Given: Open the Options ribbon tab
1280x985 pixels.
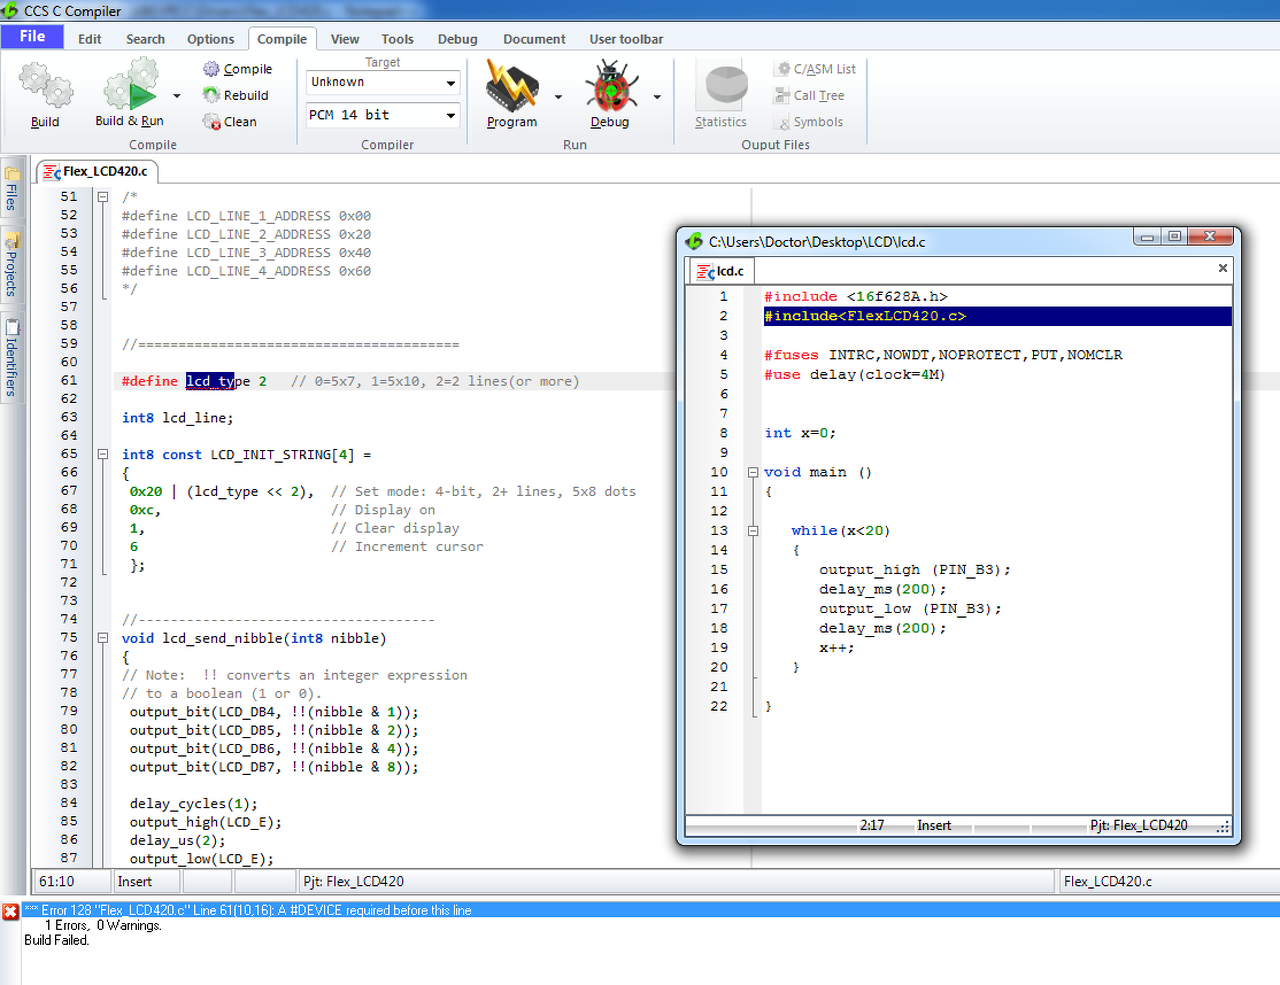Looking at the screenshot, I should tap(210, 39).
